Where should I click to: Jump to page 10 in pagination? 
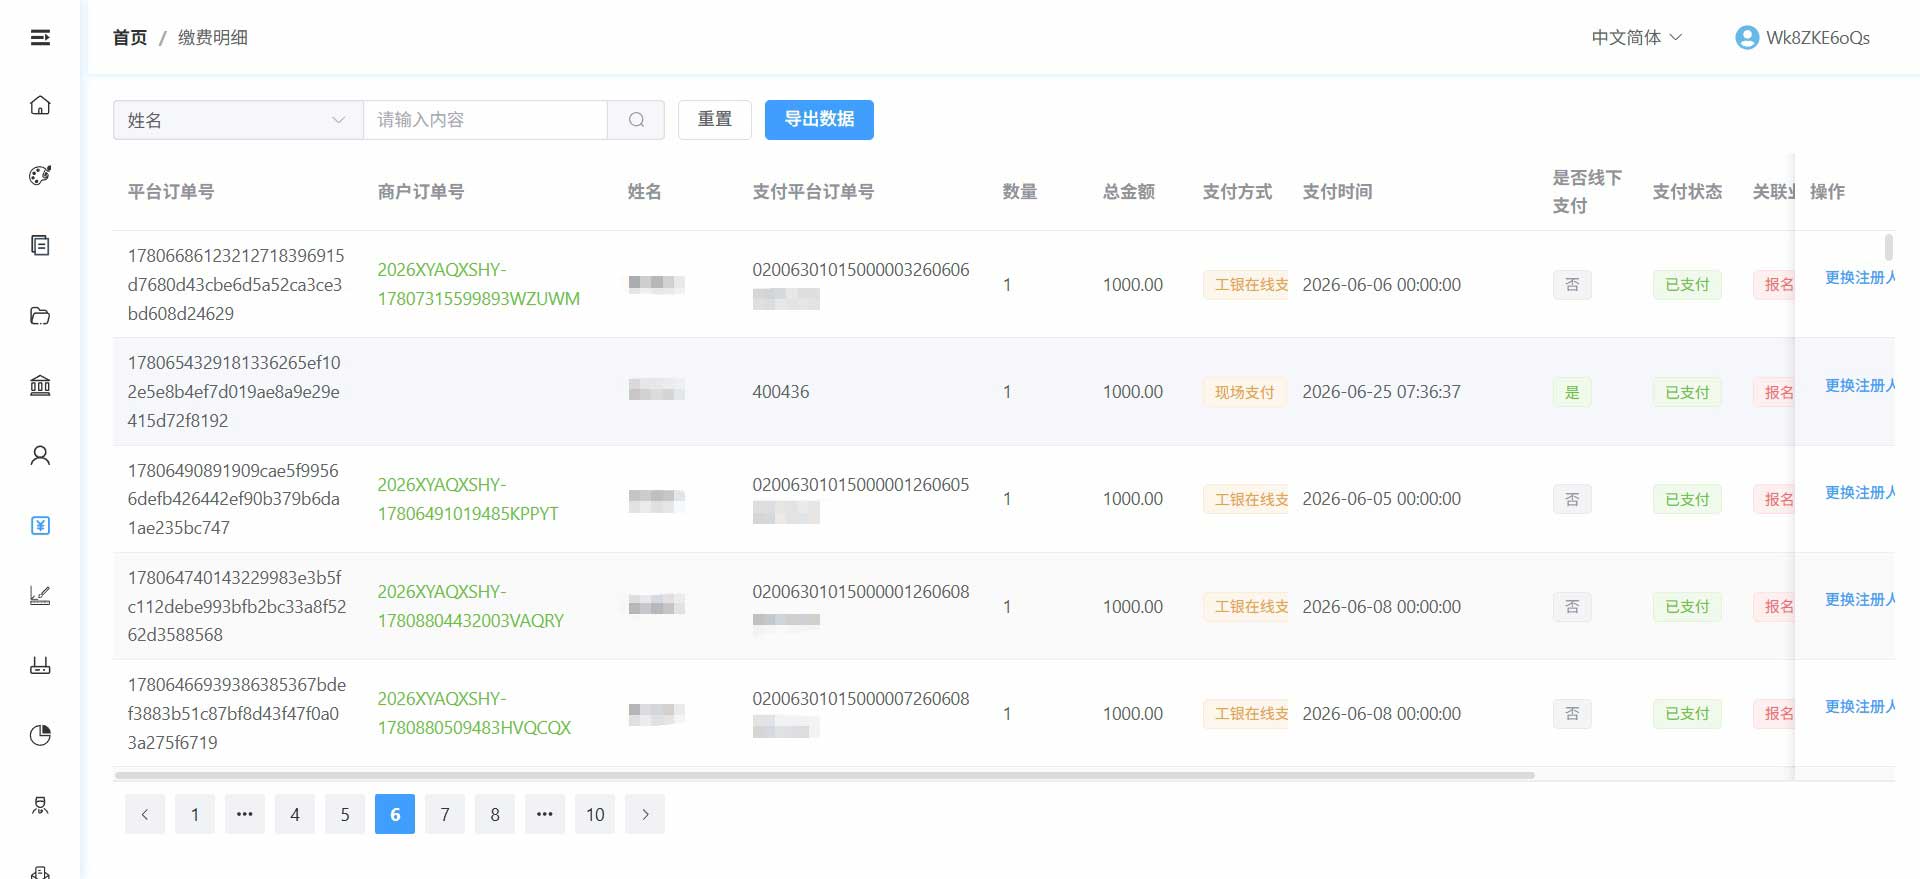pos(595,814)
